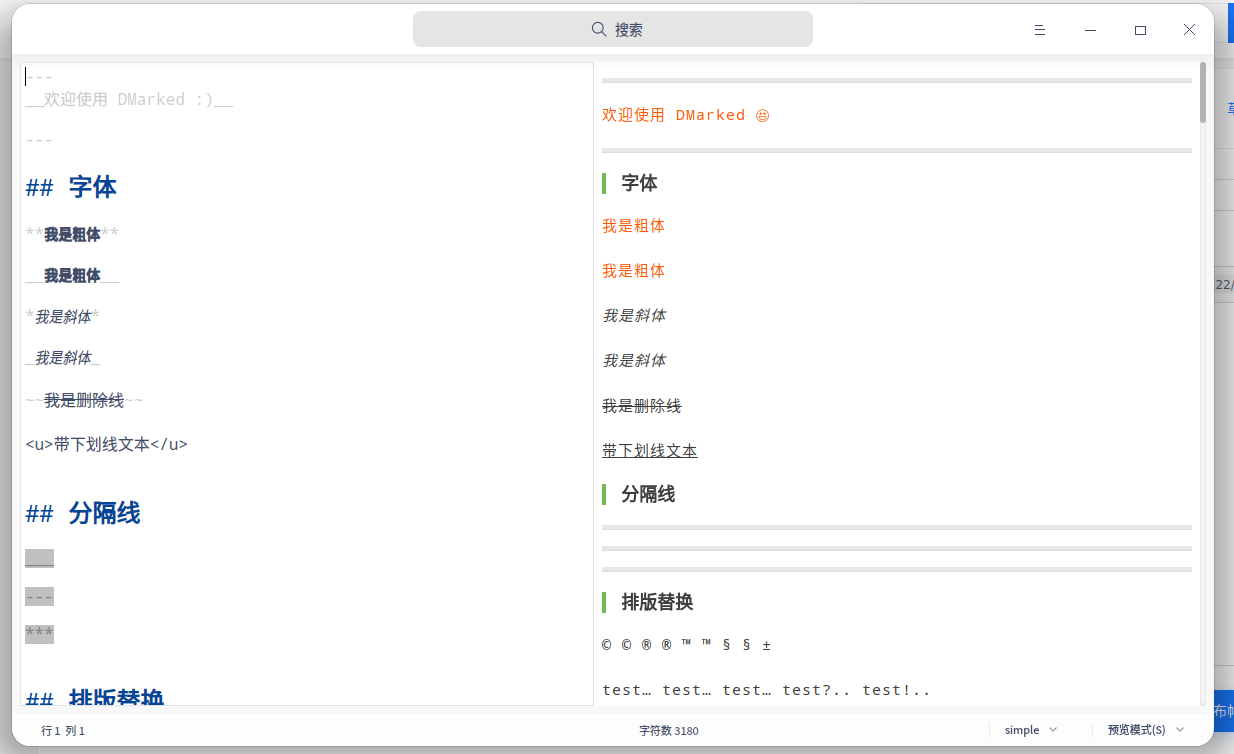The width and height of the screenshot is (1234, 754).
Task: Click the 字符数 3180 status label
Action: [x=669, y=731]
